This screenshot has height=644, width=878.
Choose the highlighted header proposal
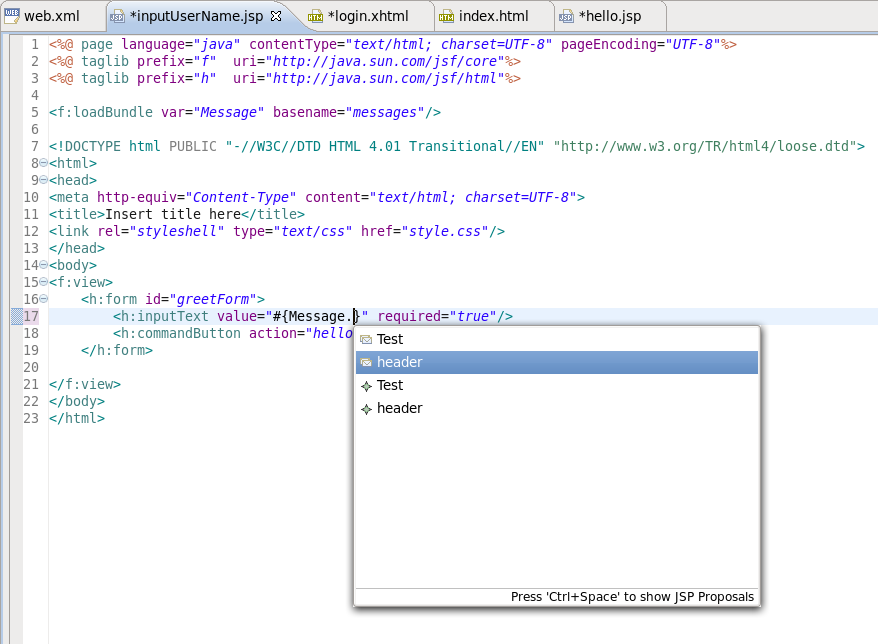pos(400,362)
